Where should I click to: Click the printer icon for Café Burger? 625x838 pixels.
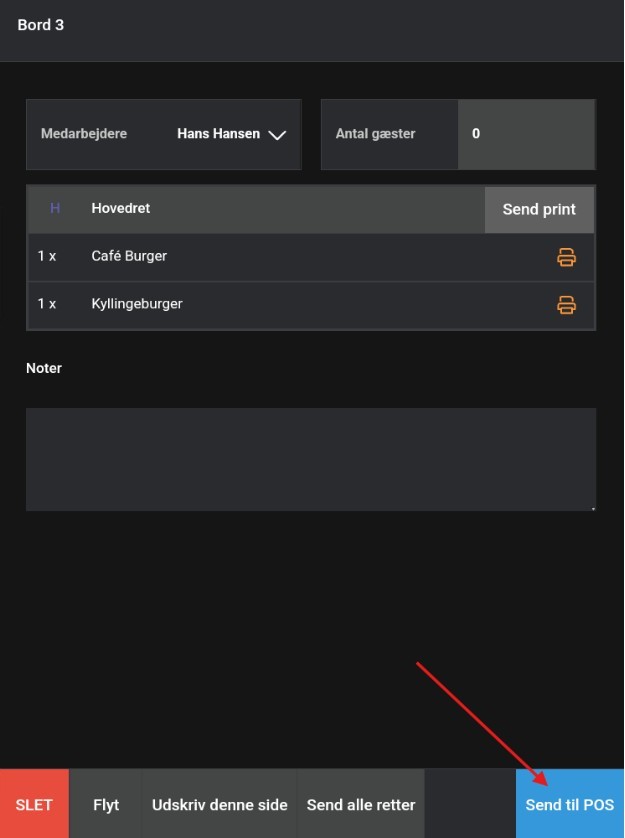point(566,257)
